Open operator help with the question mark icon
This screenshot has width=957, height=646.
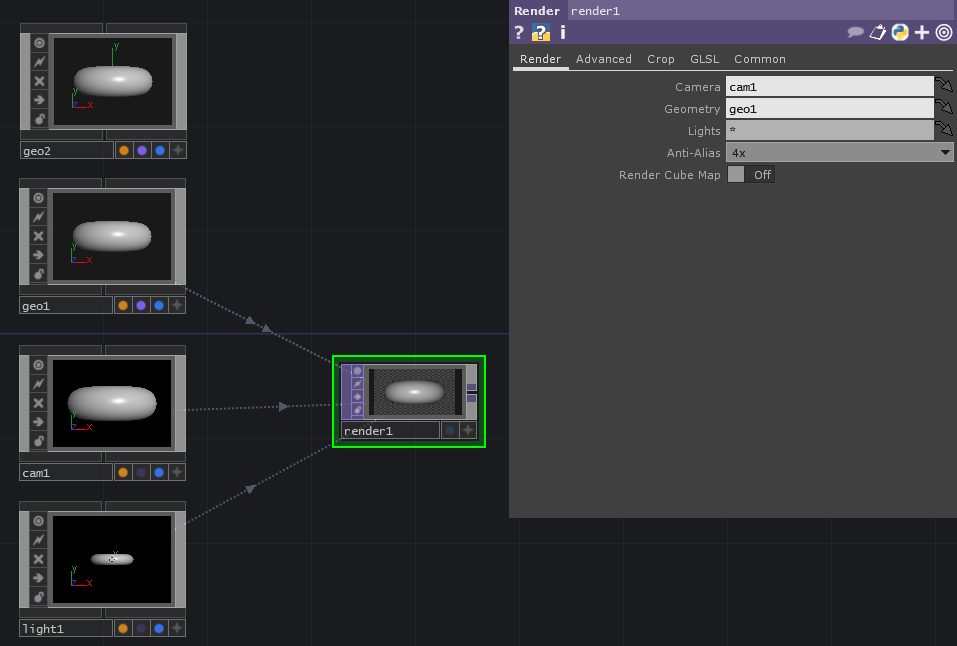[x=518, y=32]
